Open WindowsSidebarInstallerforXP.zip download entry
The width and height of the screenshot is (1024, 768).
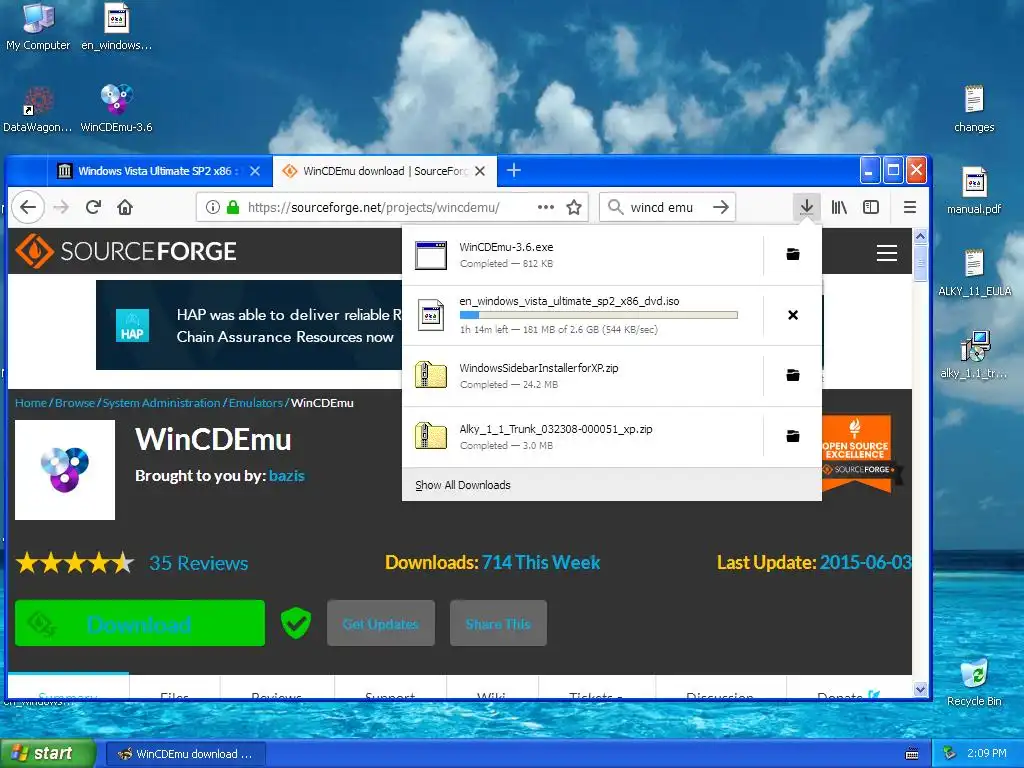click(x=581, y=376)
